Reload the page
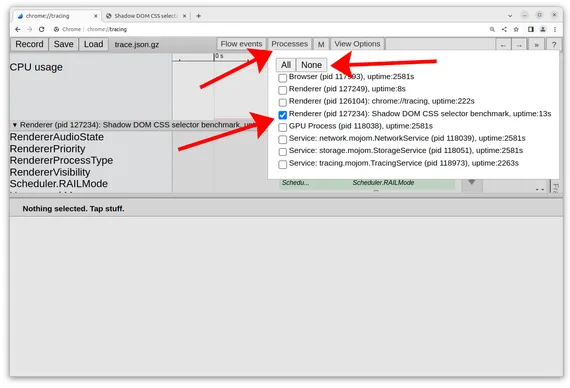570x388 pixels. click(41, 29)
